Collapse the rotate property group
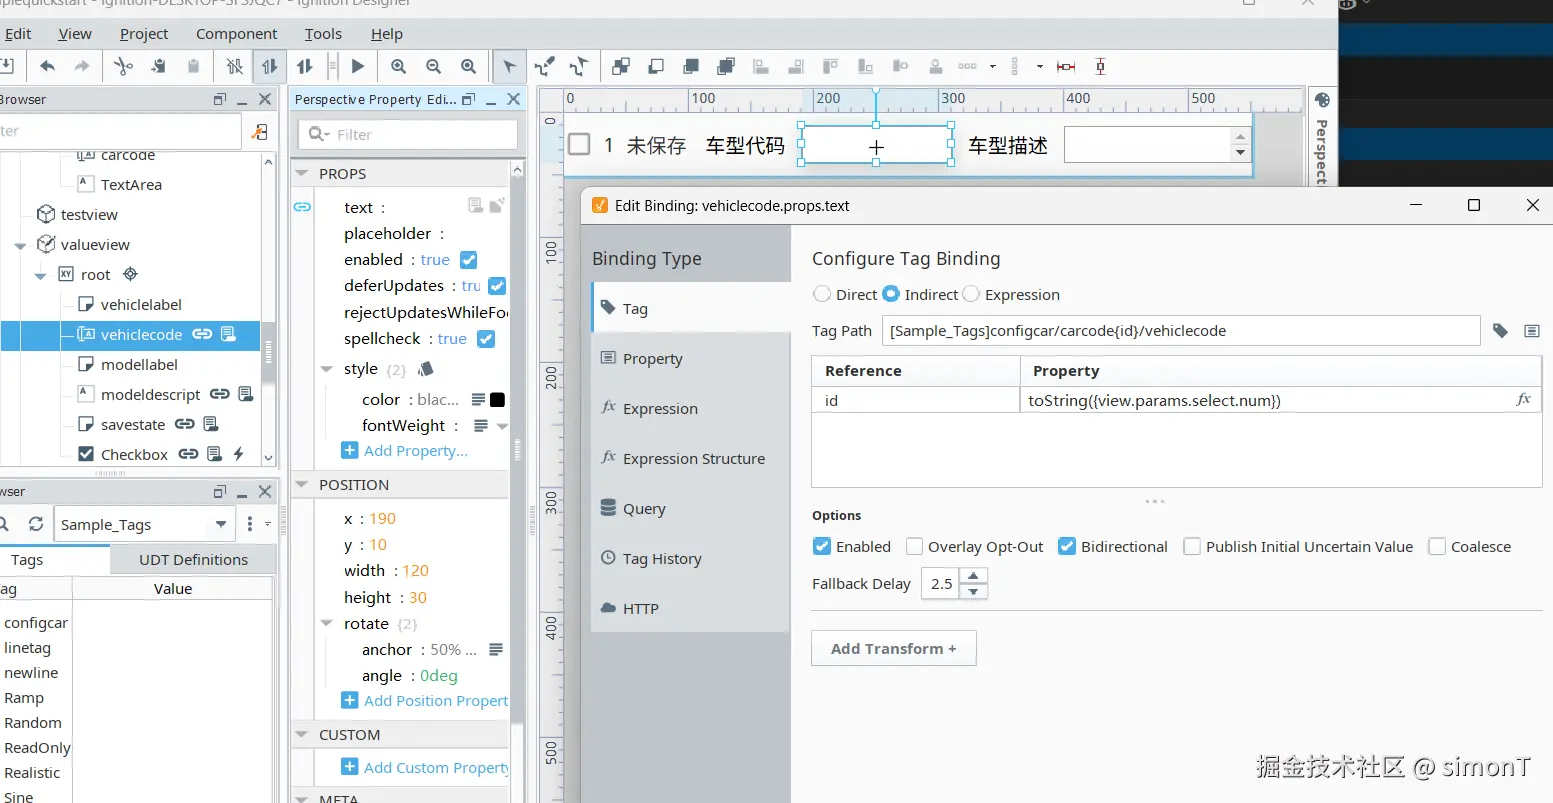1553x803 pixels. (x=326, y=623)
